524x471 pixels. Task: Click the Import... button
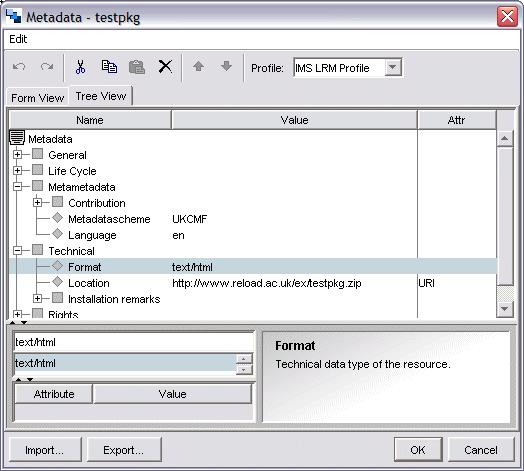pos(45,450)
